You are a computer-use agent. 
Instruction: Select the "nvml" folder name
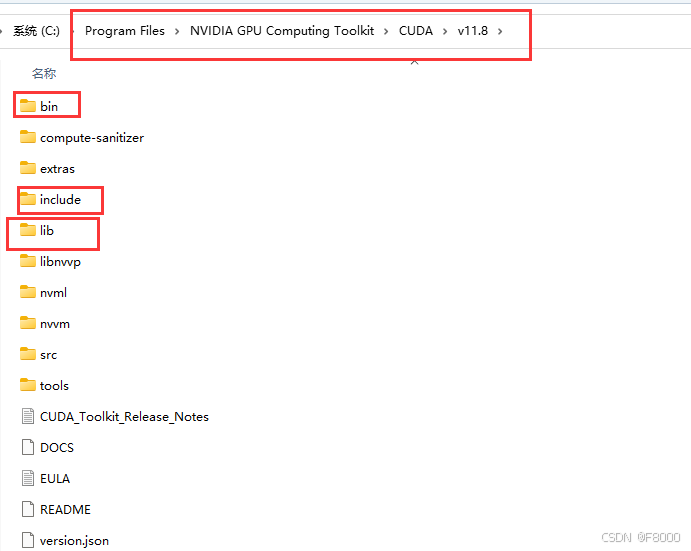[53, 292]
